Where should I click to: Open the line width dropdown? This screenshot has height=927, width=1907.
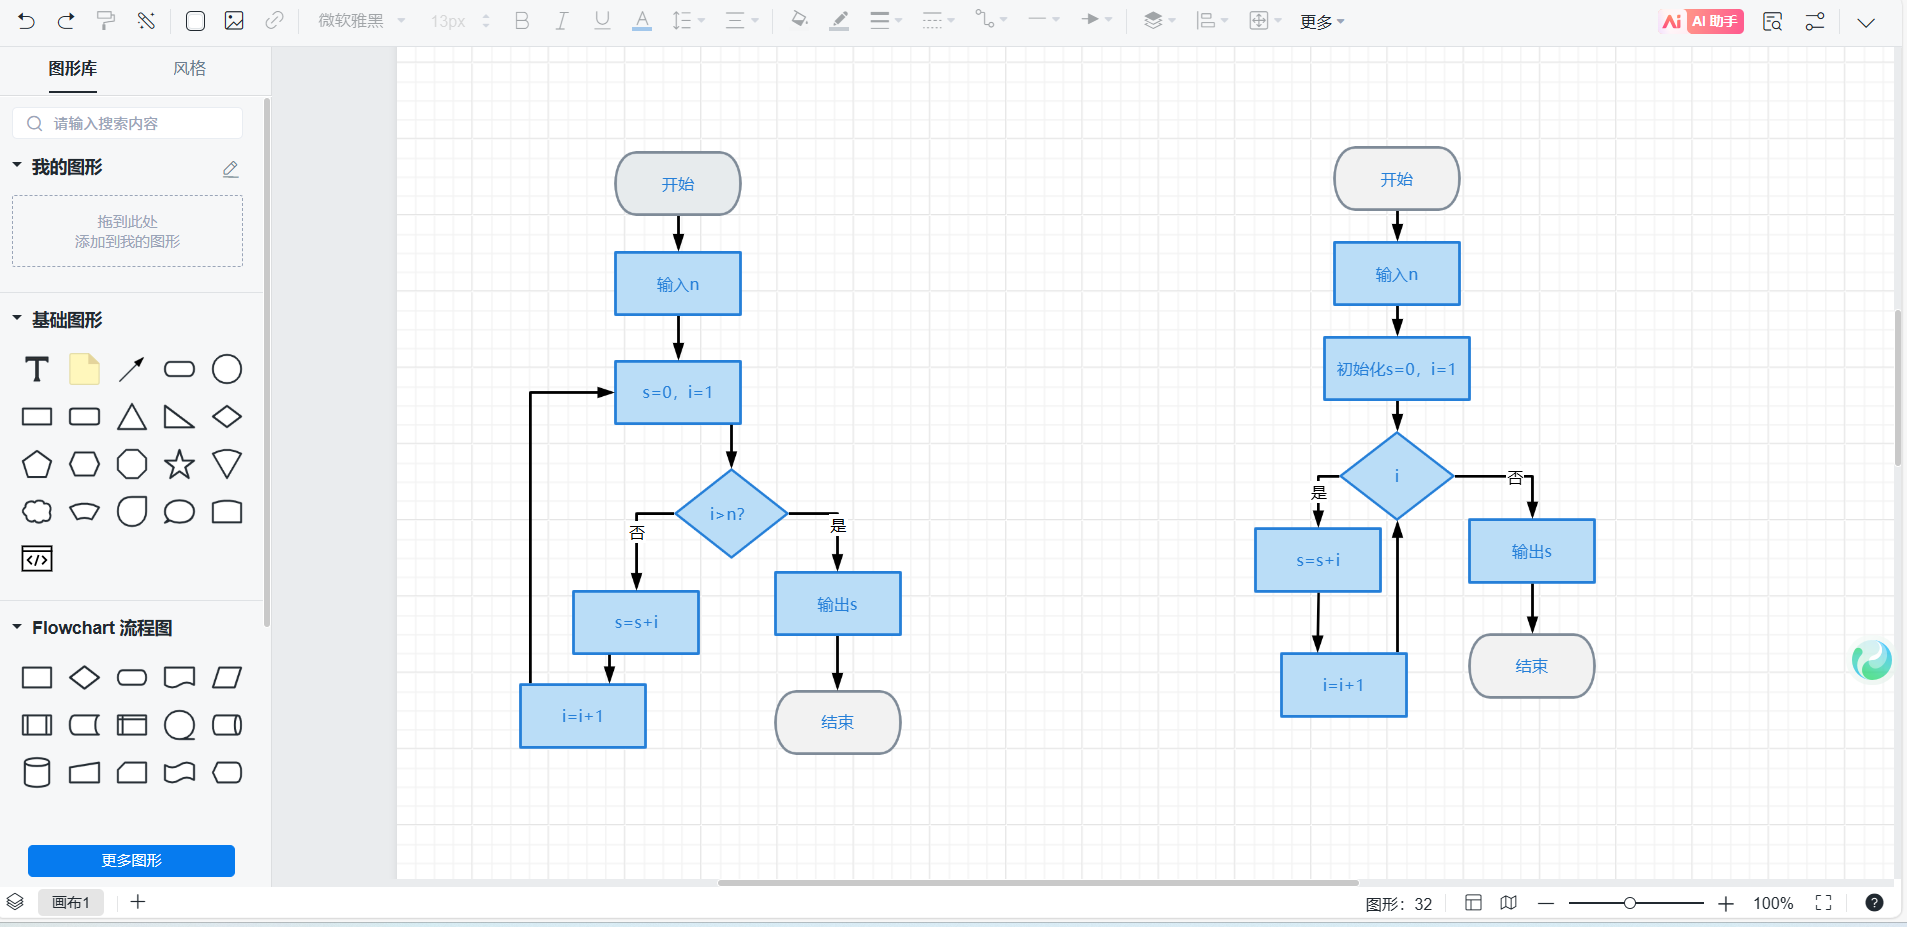(x=886, y=21)
